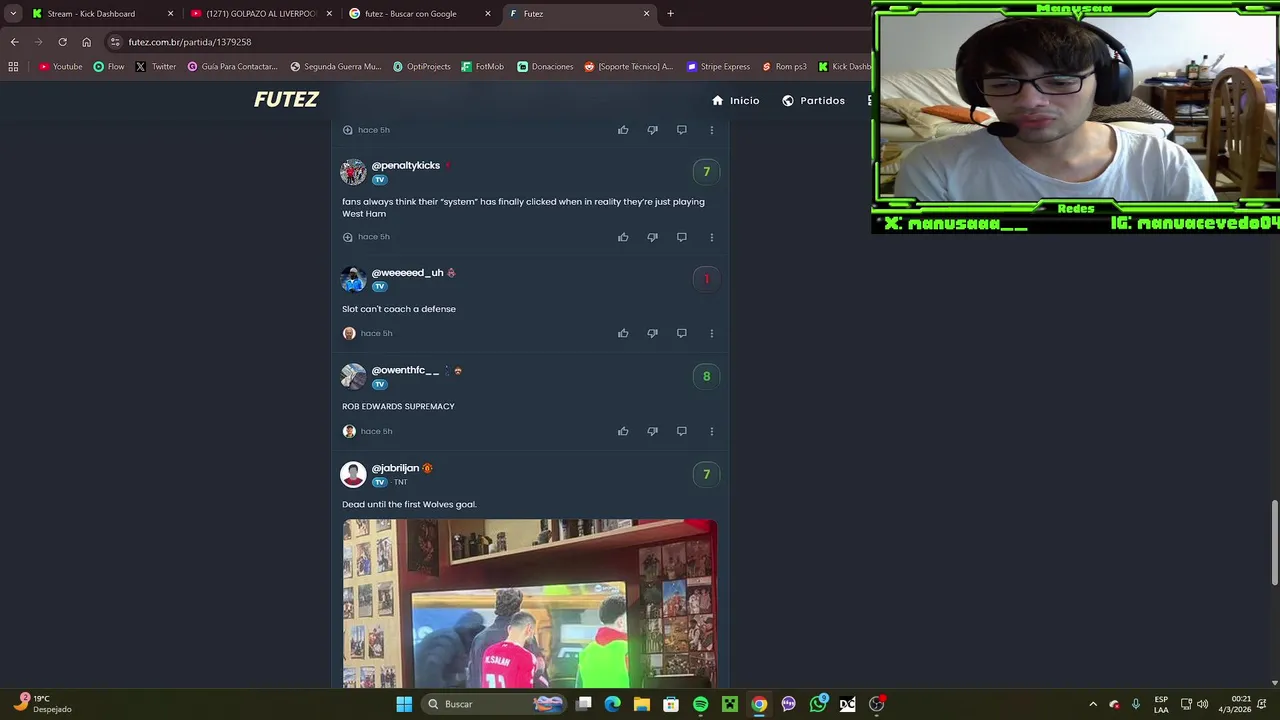Click the TV badge under @jabriljan
Image resolution: width=1280 pixels, height=720 pixels.
[379, 482]
